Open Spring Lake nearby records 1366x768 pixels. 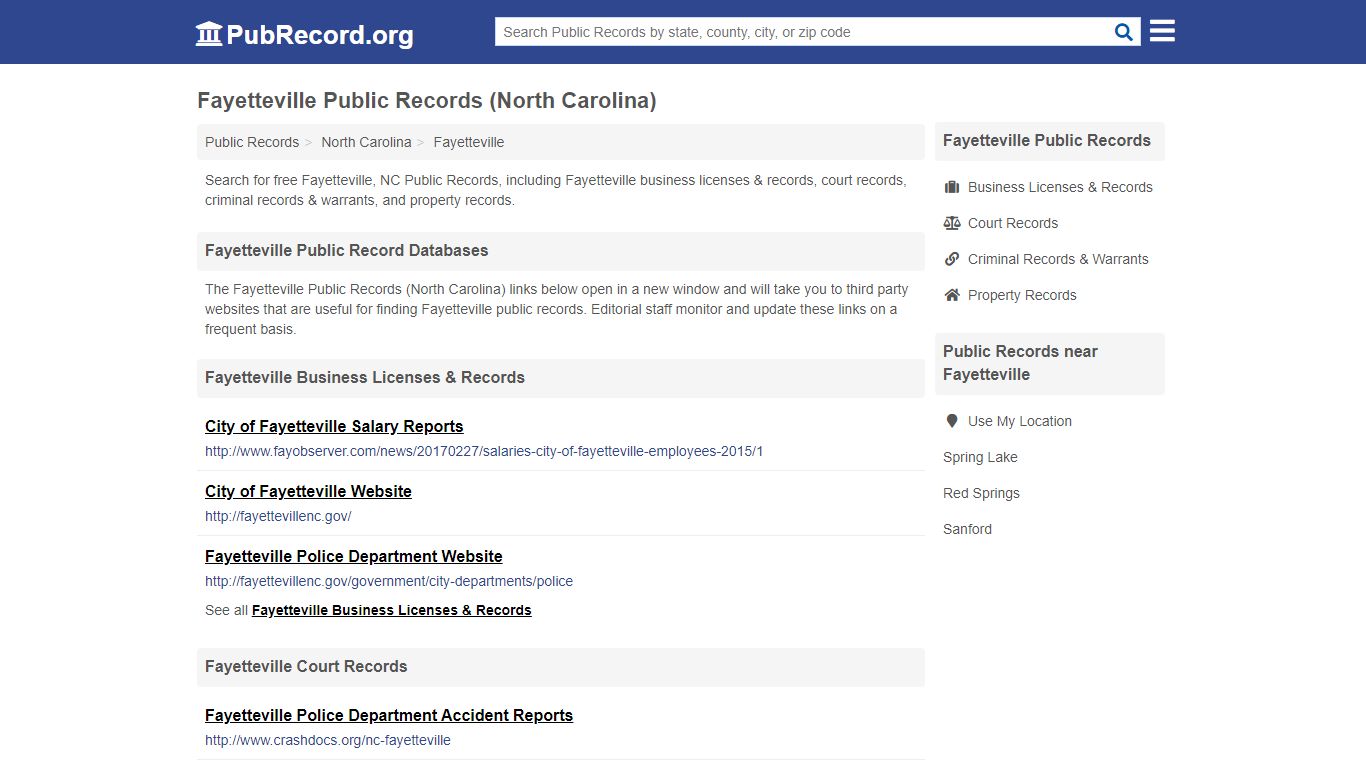pyautogui.click(x=980, y=457)
